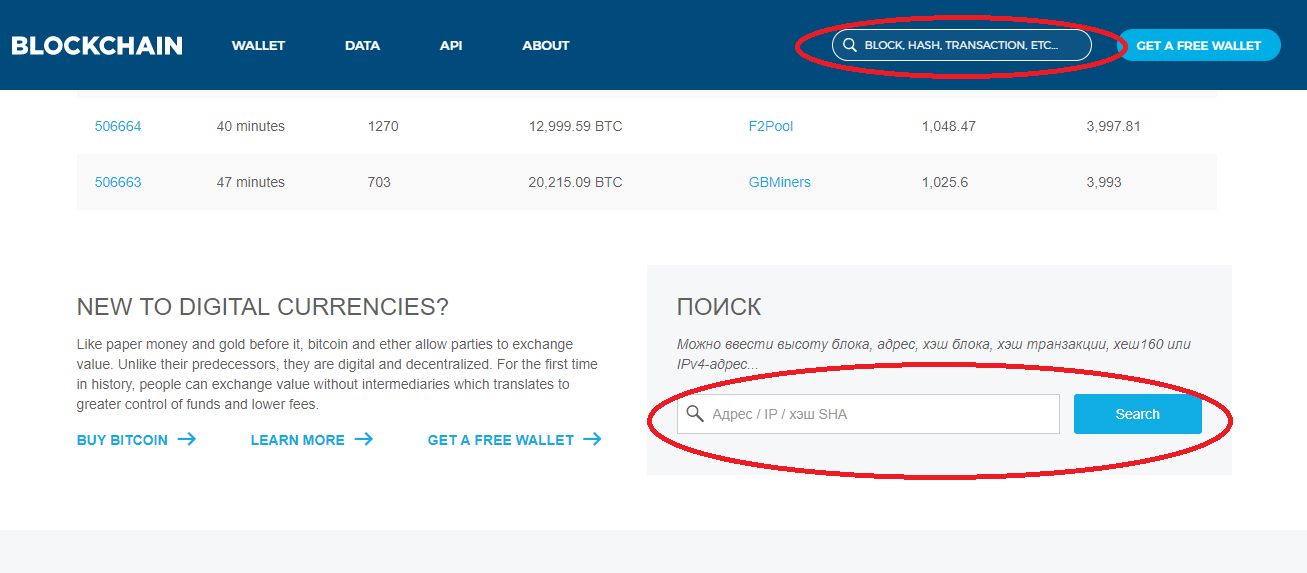Select the 3,997.81 weight value

point(1114,126)
